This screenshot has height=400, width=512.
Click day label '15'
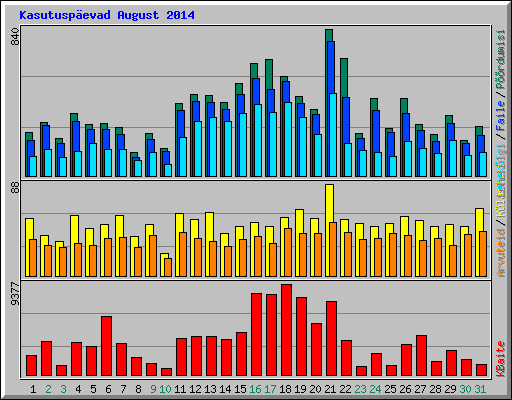coord(240,389)
